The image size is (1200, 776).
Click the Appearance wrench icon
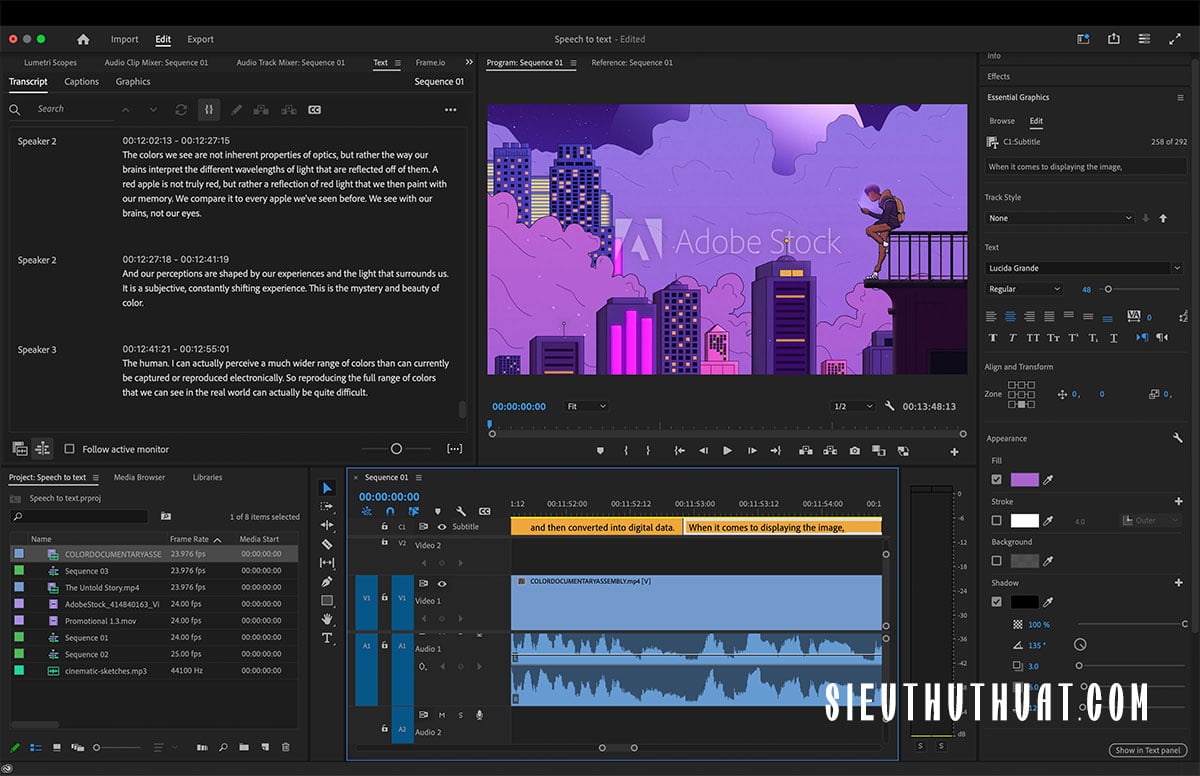click(x=1178, y=438)
